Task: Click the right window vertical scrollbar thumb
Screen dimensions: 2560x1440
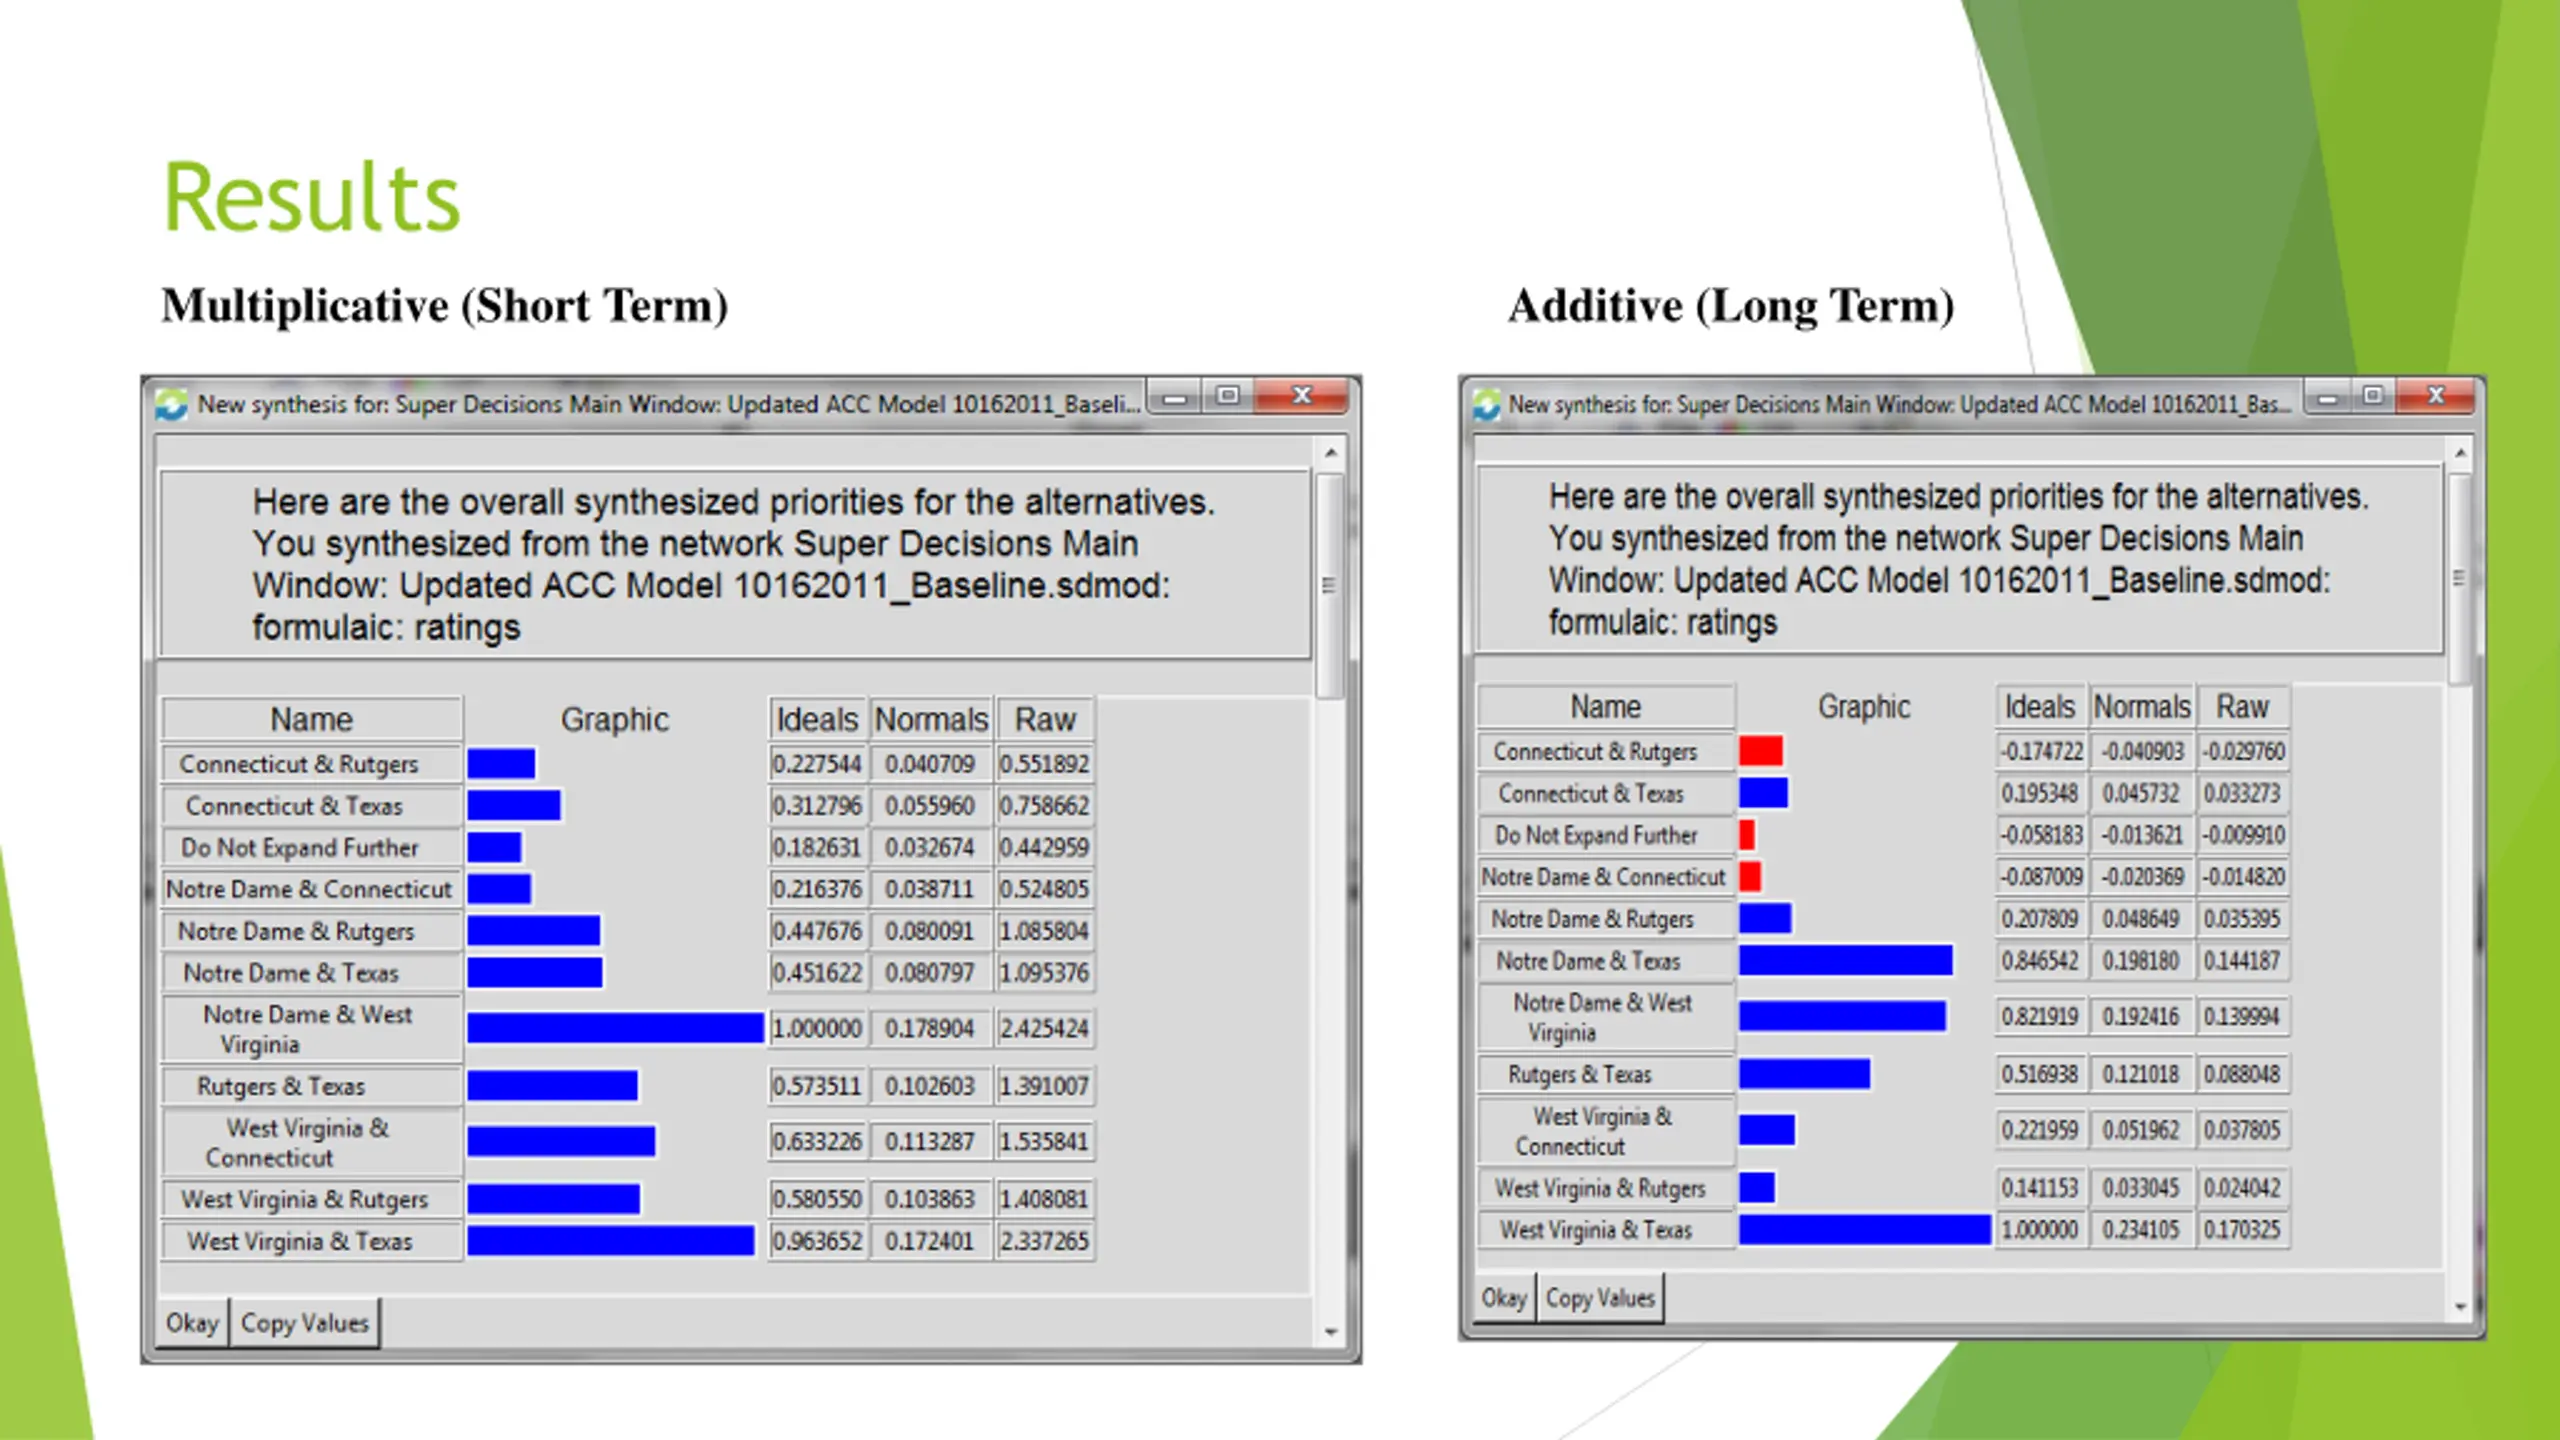Action: pos(2460,578)
